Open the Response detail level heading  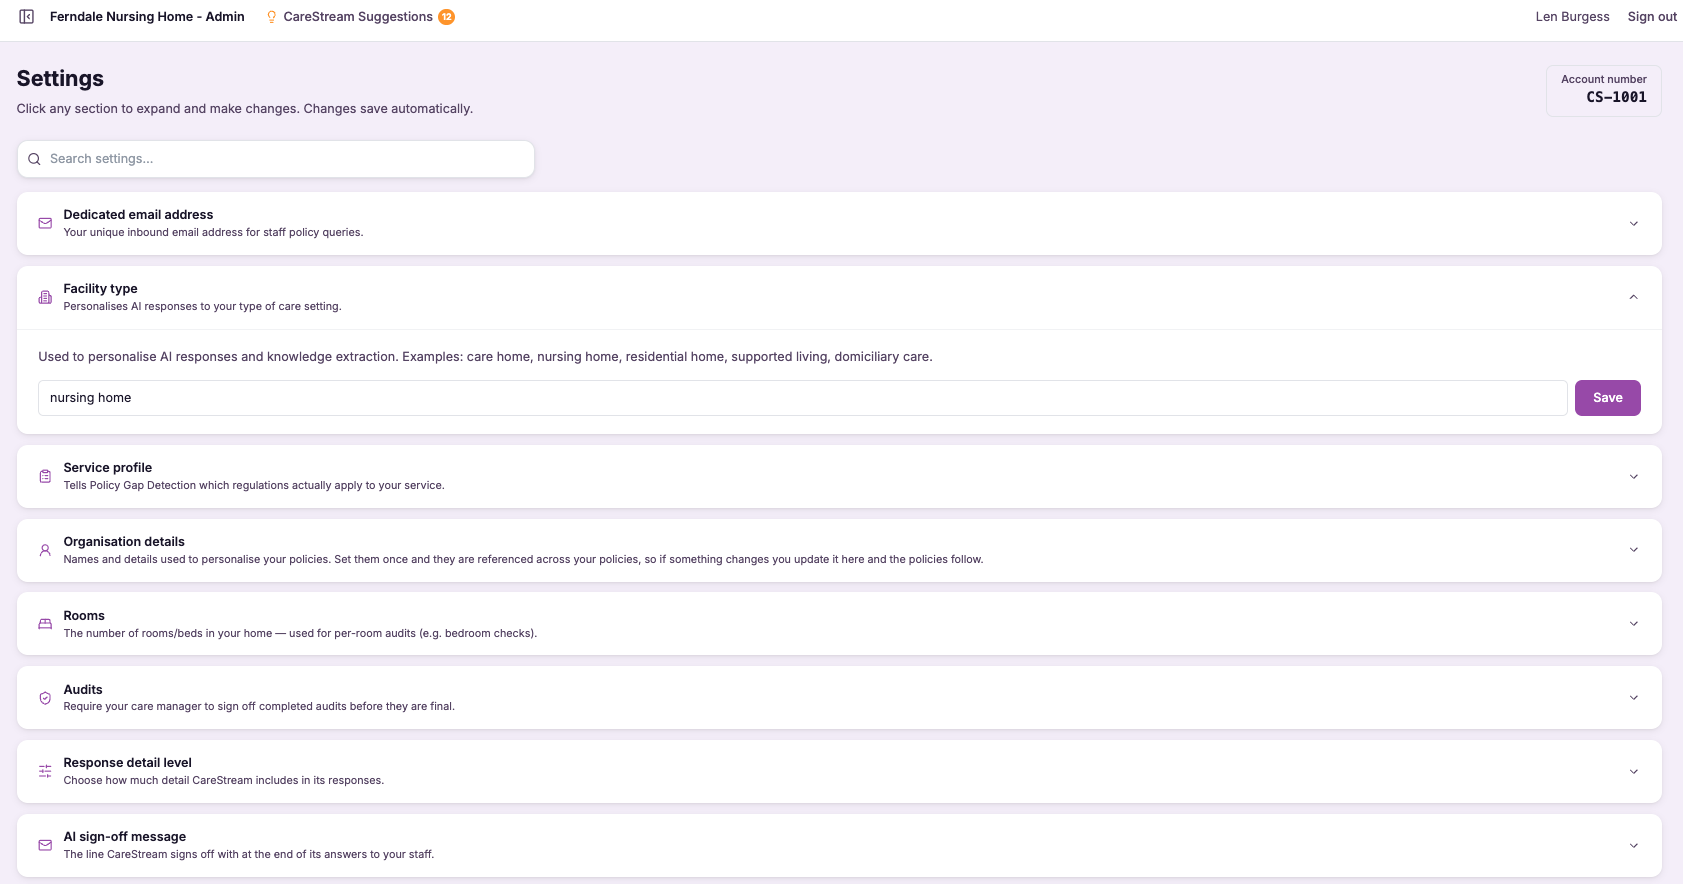127,763
